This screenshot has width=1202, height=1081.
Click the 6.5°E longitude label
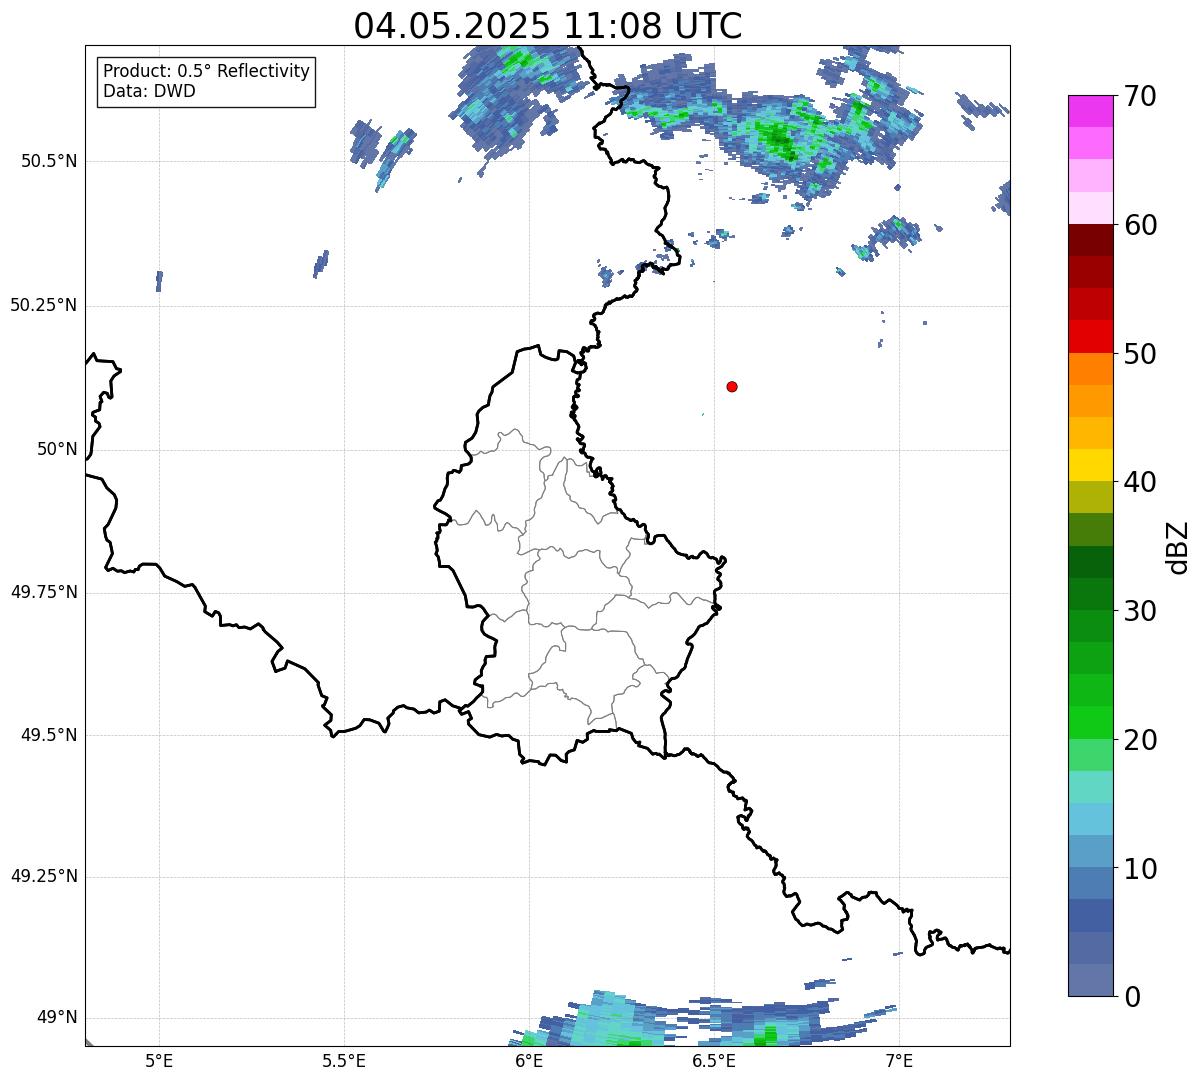(x=714, y=1060)
